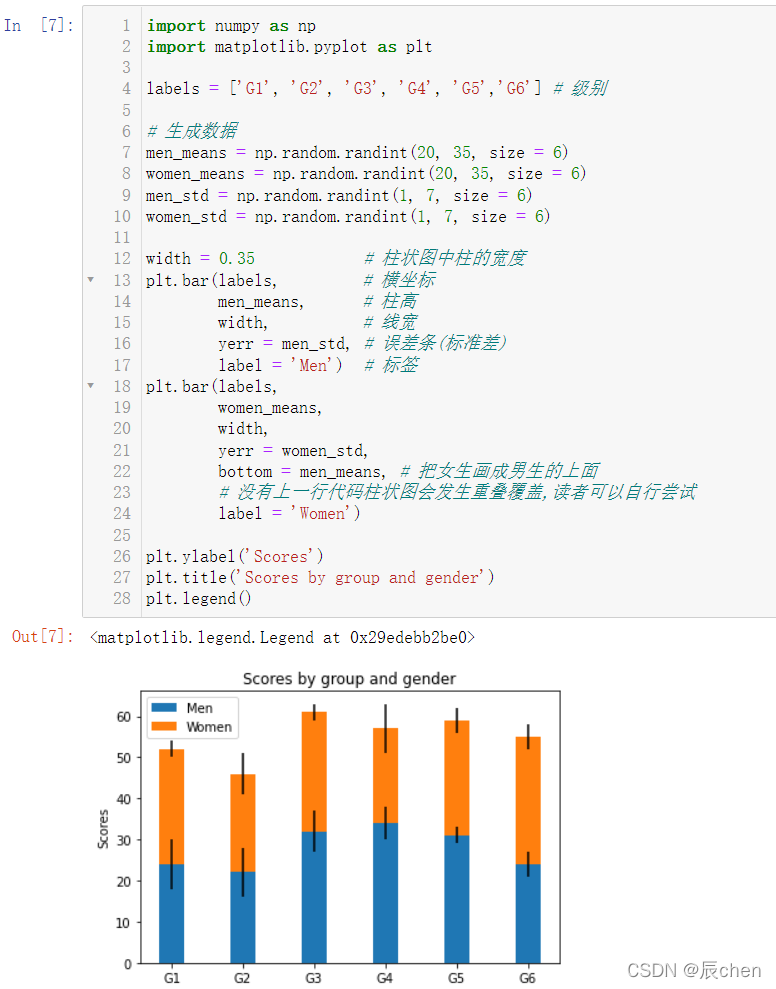
Task: Click the 'yerr = women_std,' line
Action: coord(293,450)
